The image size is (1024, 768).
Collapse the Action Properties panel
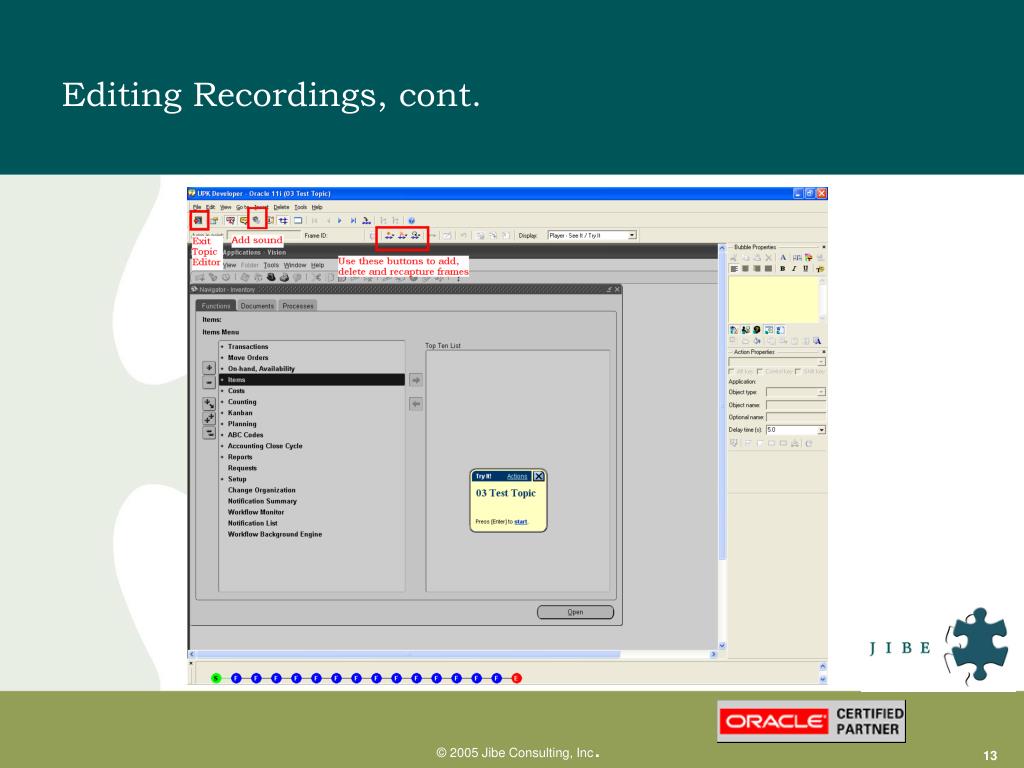point(824,352)
